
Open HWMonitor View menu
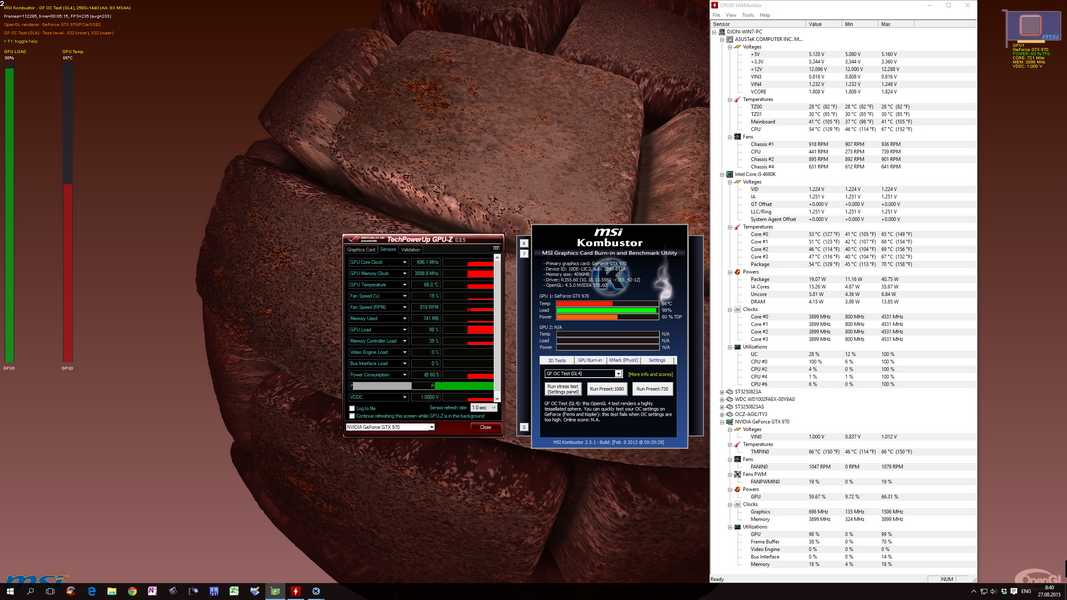pos(731,15)
